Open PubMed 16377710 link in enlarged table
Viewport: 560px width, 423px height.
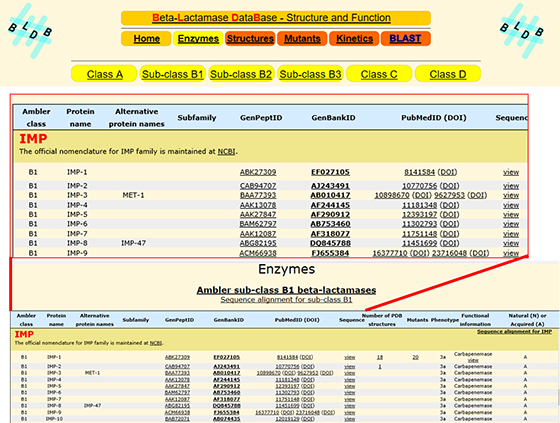(390, 253)
